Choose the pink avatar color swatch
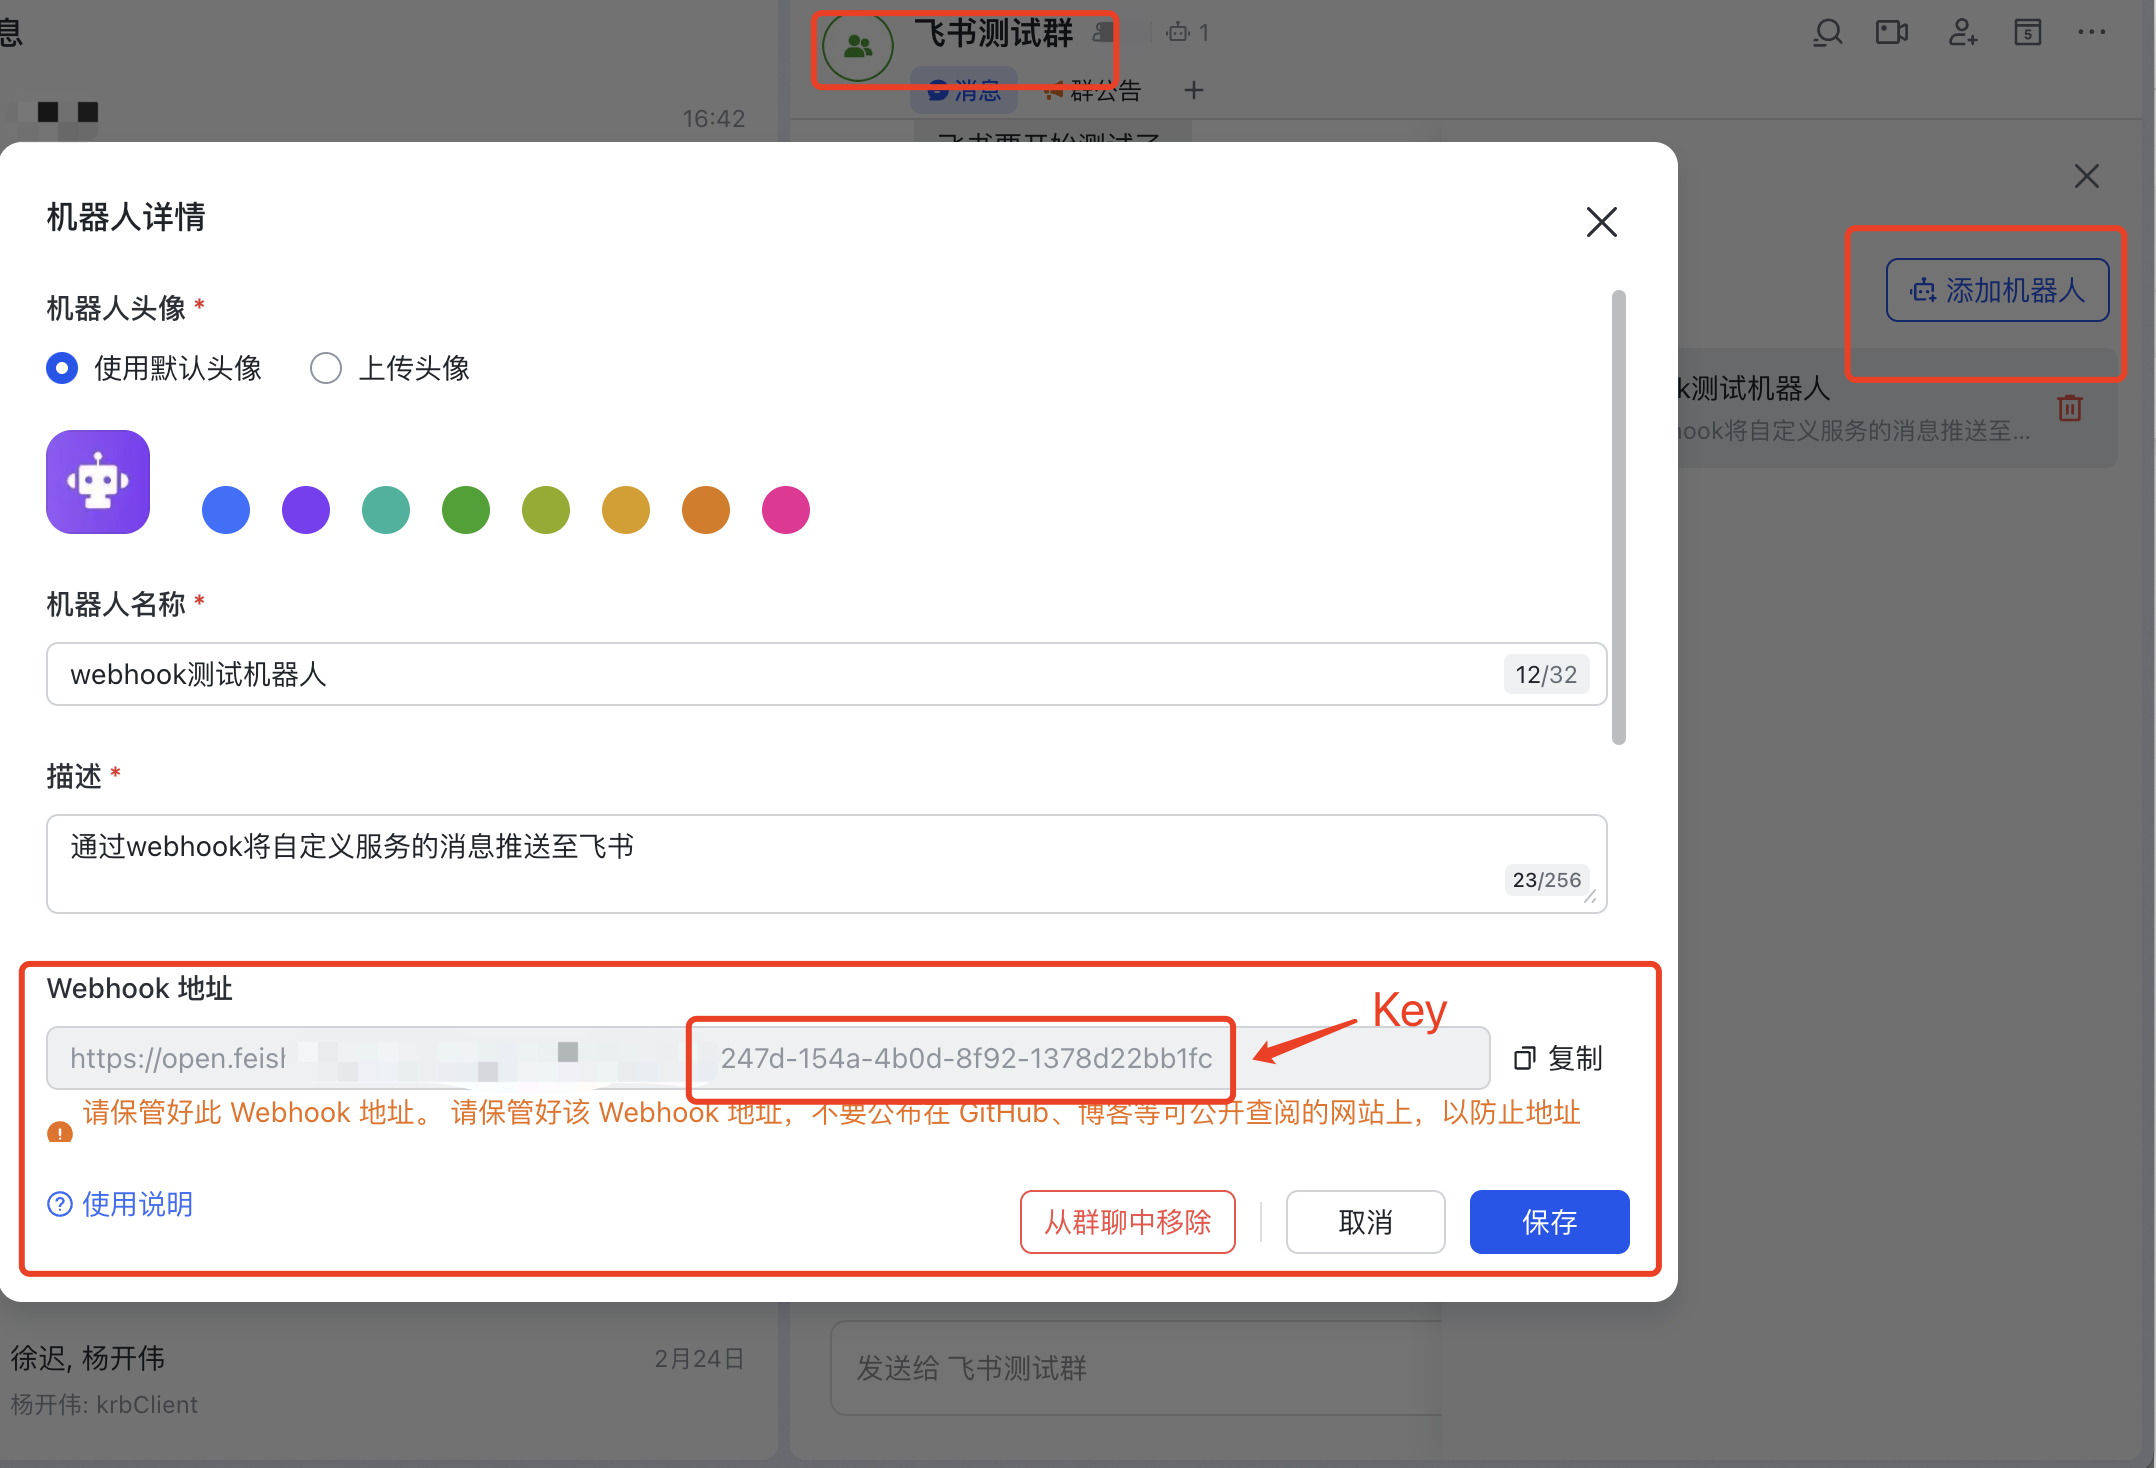 coord(785,510)
